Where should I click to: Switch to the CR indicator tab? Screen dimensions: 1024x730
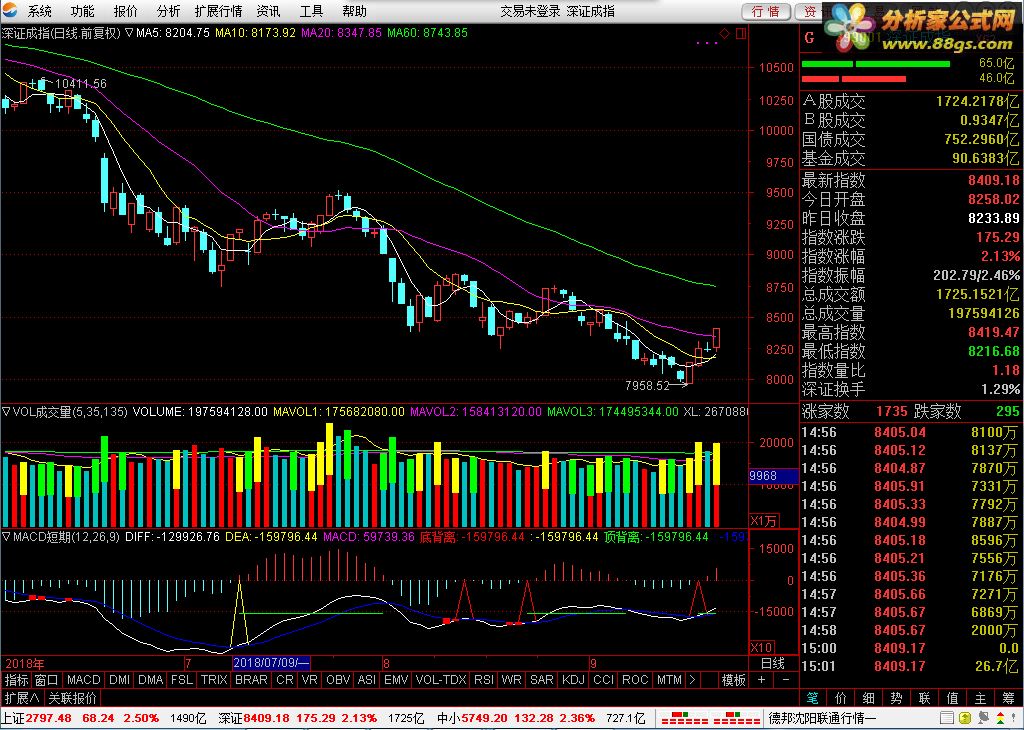[285, 680]
